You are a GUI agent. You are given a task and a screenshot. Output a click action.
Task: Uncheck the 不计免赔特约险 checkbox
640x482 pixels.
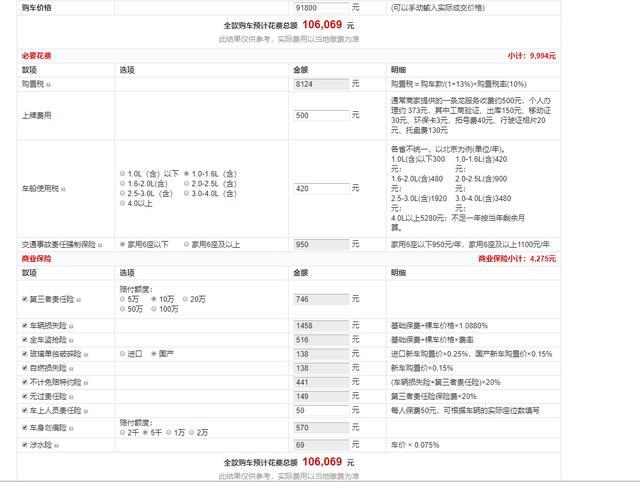24,382
